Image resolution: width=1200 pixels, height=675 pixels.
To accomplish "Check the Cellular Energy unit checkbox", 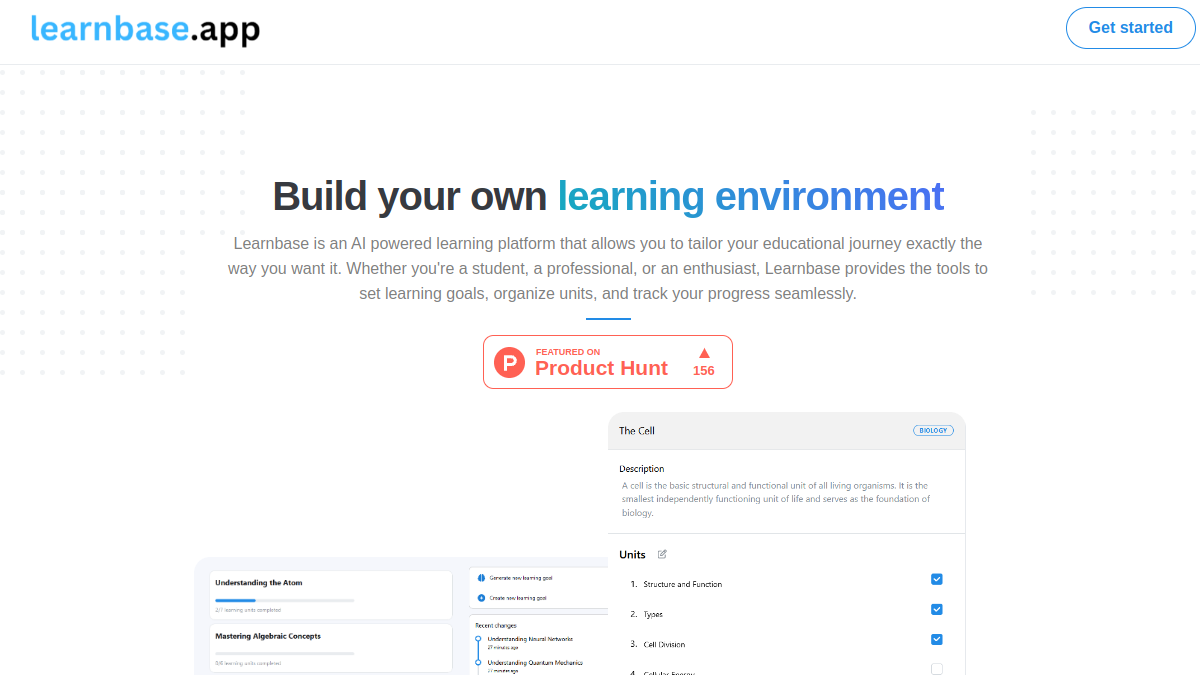I will point(937,669).
